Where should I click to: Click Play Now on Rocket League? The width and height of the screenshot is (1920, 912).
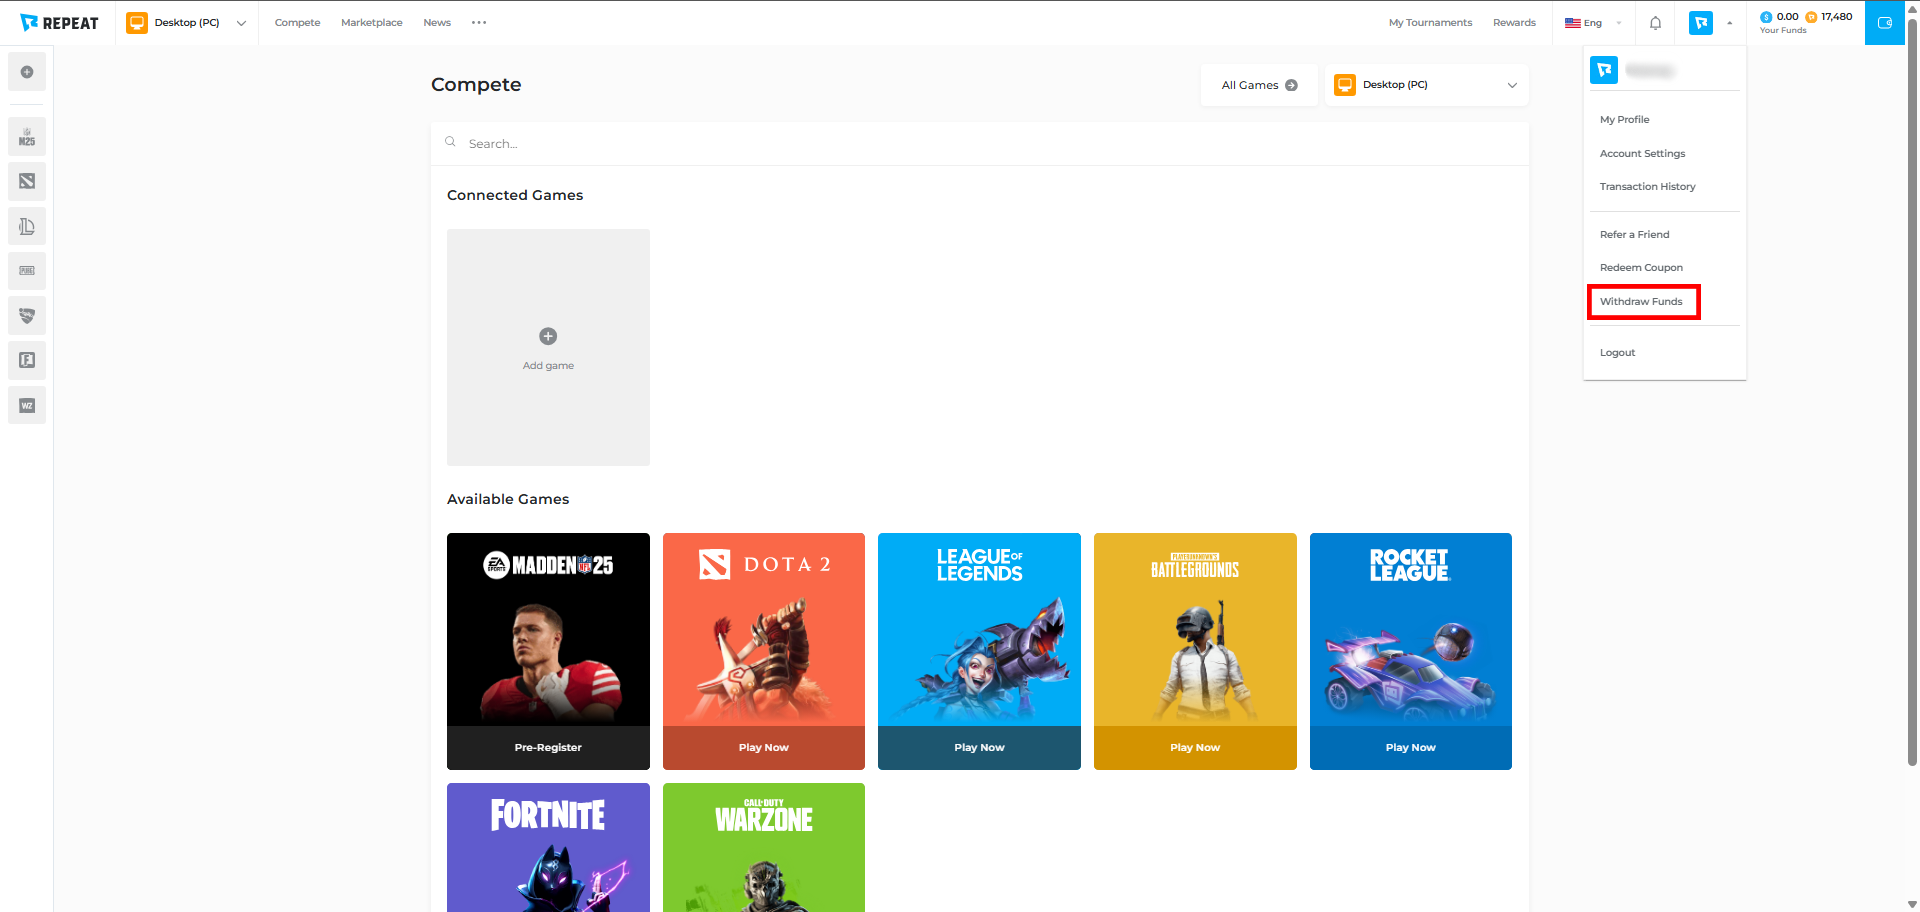[1411, 748]
